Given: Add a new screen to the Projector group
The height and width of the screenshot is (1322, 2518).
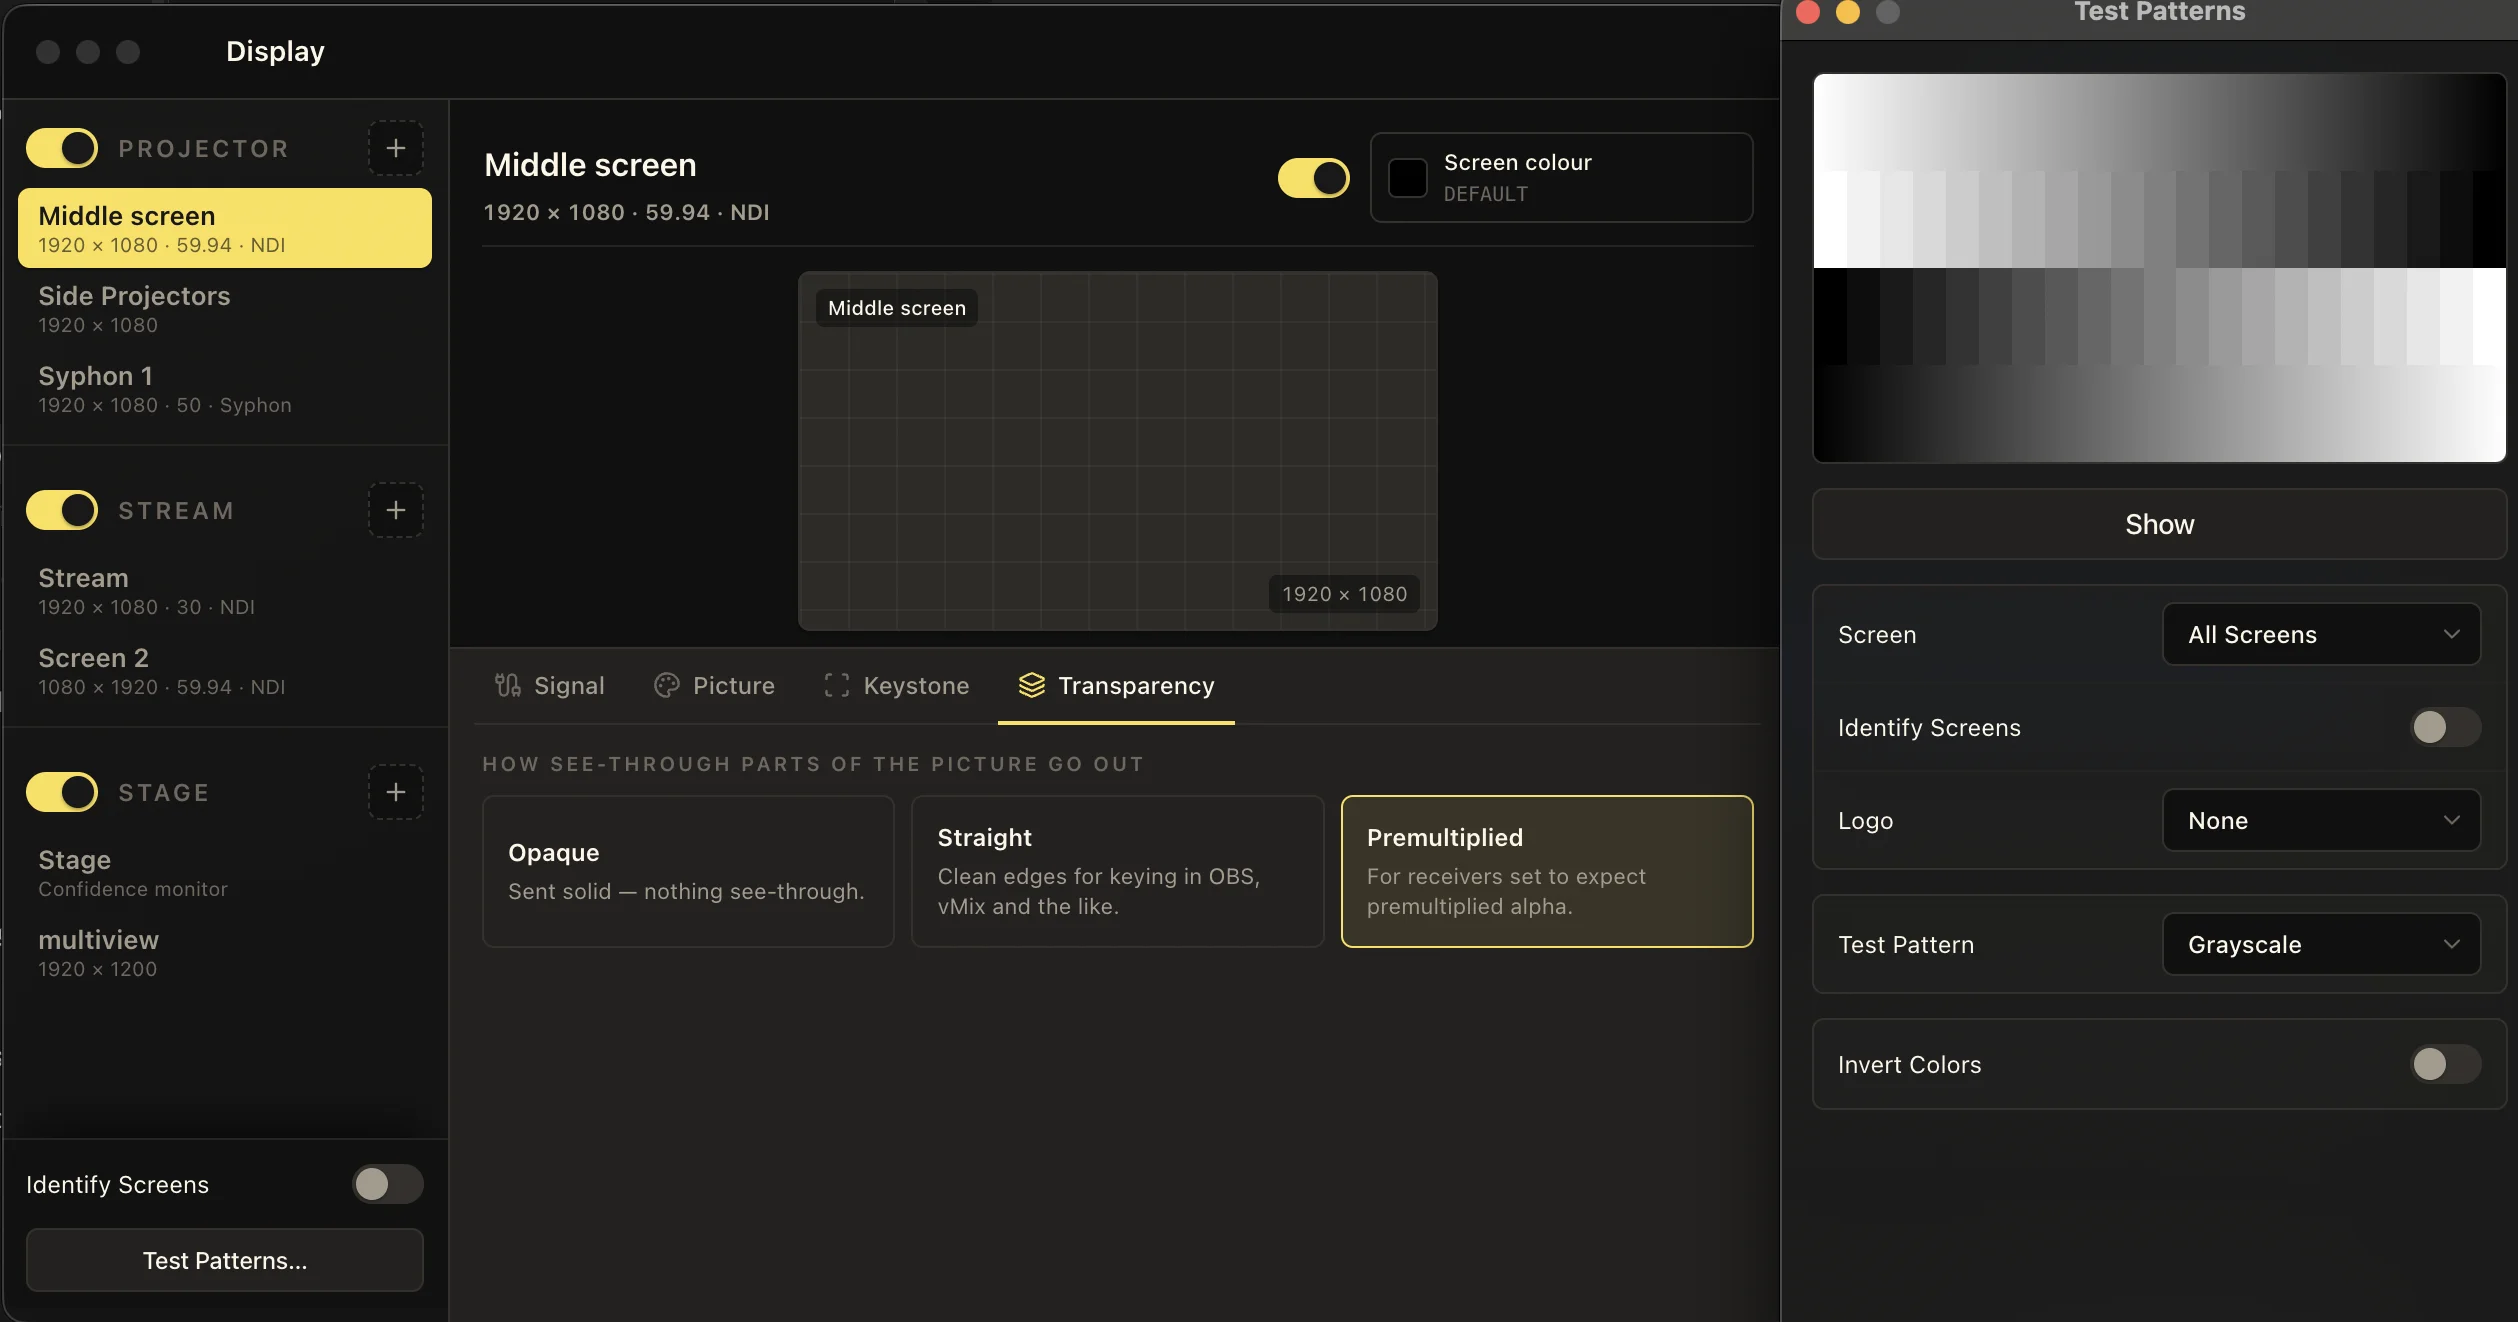Looking at the screenshot, I should [x=396, y=148].
